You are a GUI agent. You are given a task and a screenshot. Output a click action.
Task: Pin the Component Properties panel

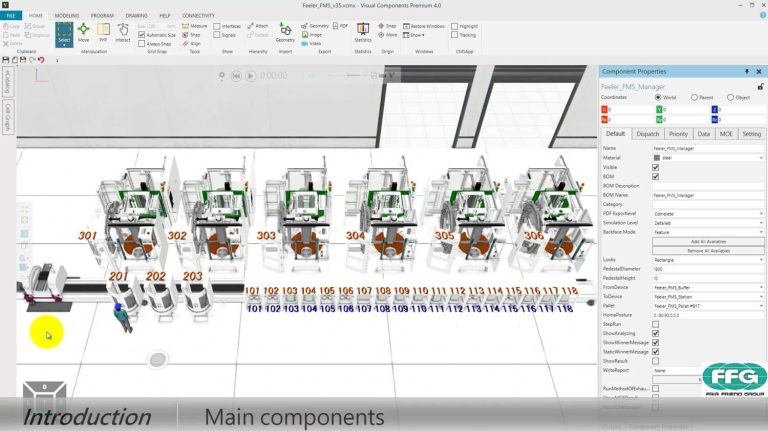pos(747,72)
